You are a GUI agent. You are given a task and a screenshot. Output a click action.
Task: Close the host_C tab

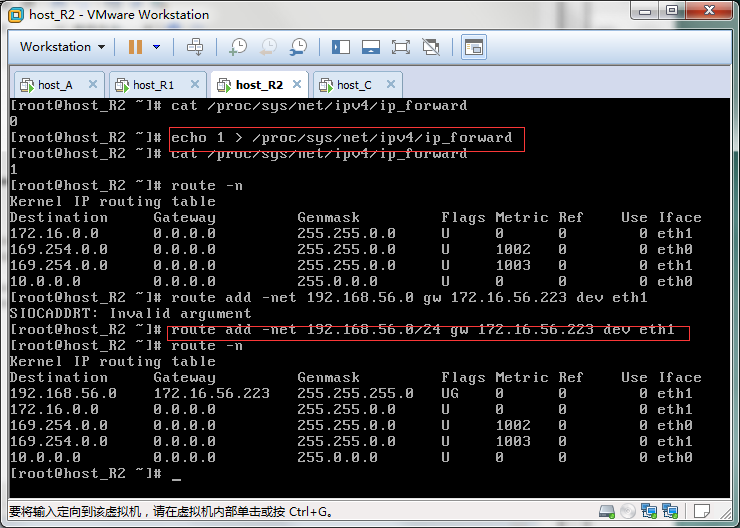(390, 85)
